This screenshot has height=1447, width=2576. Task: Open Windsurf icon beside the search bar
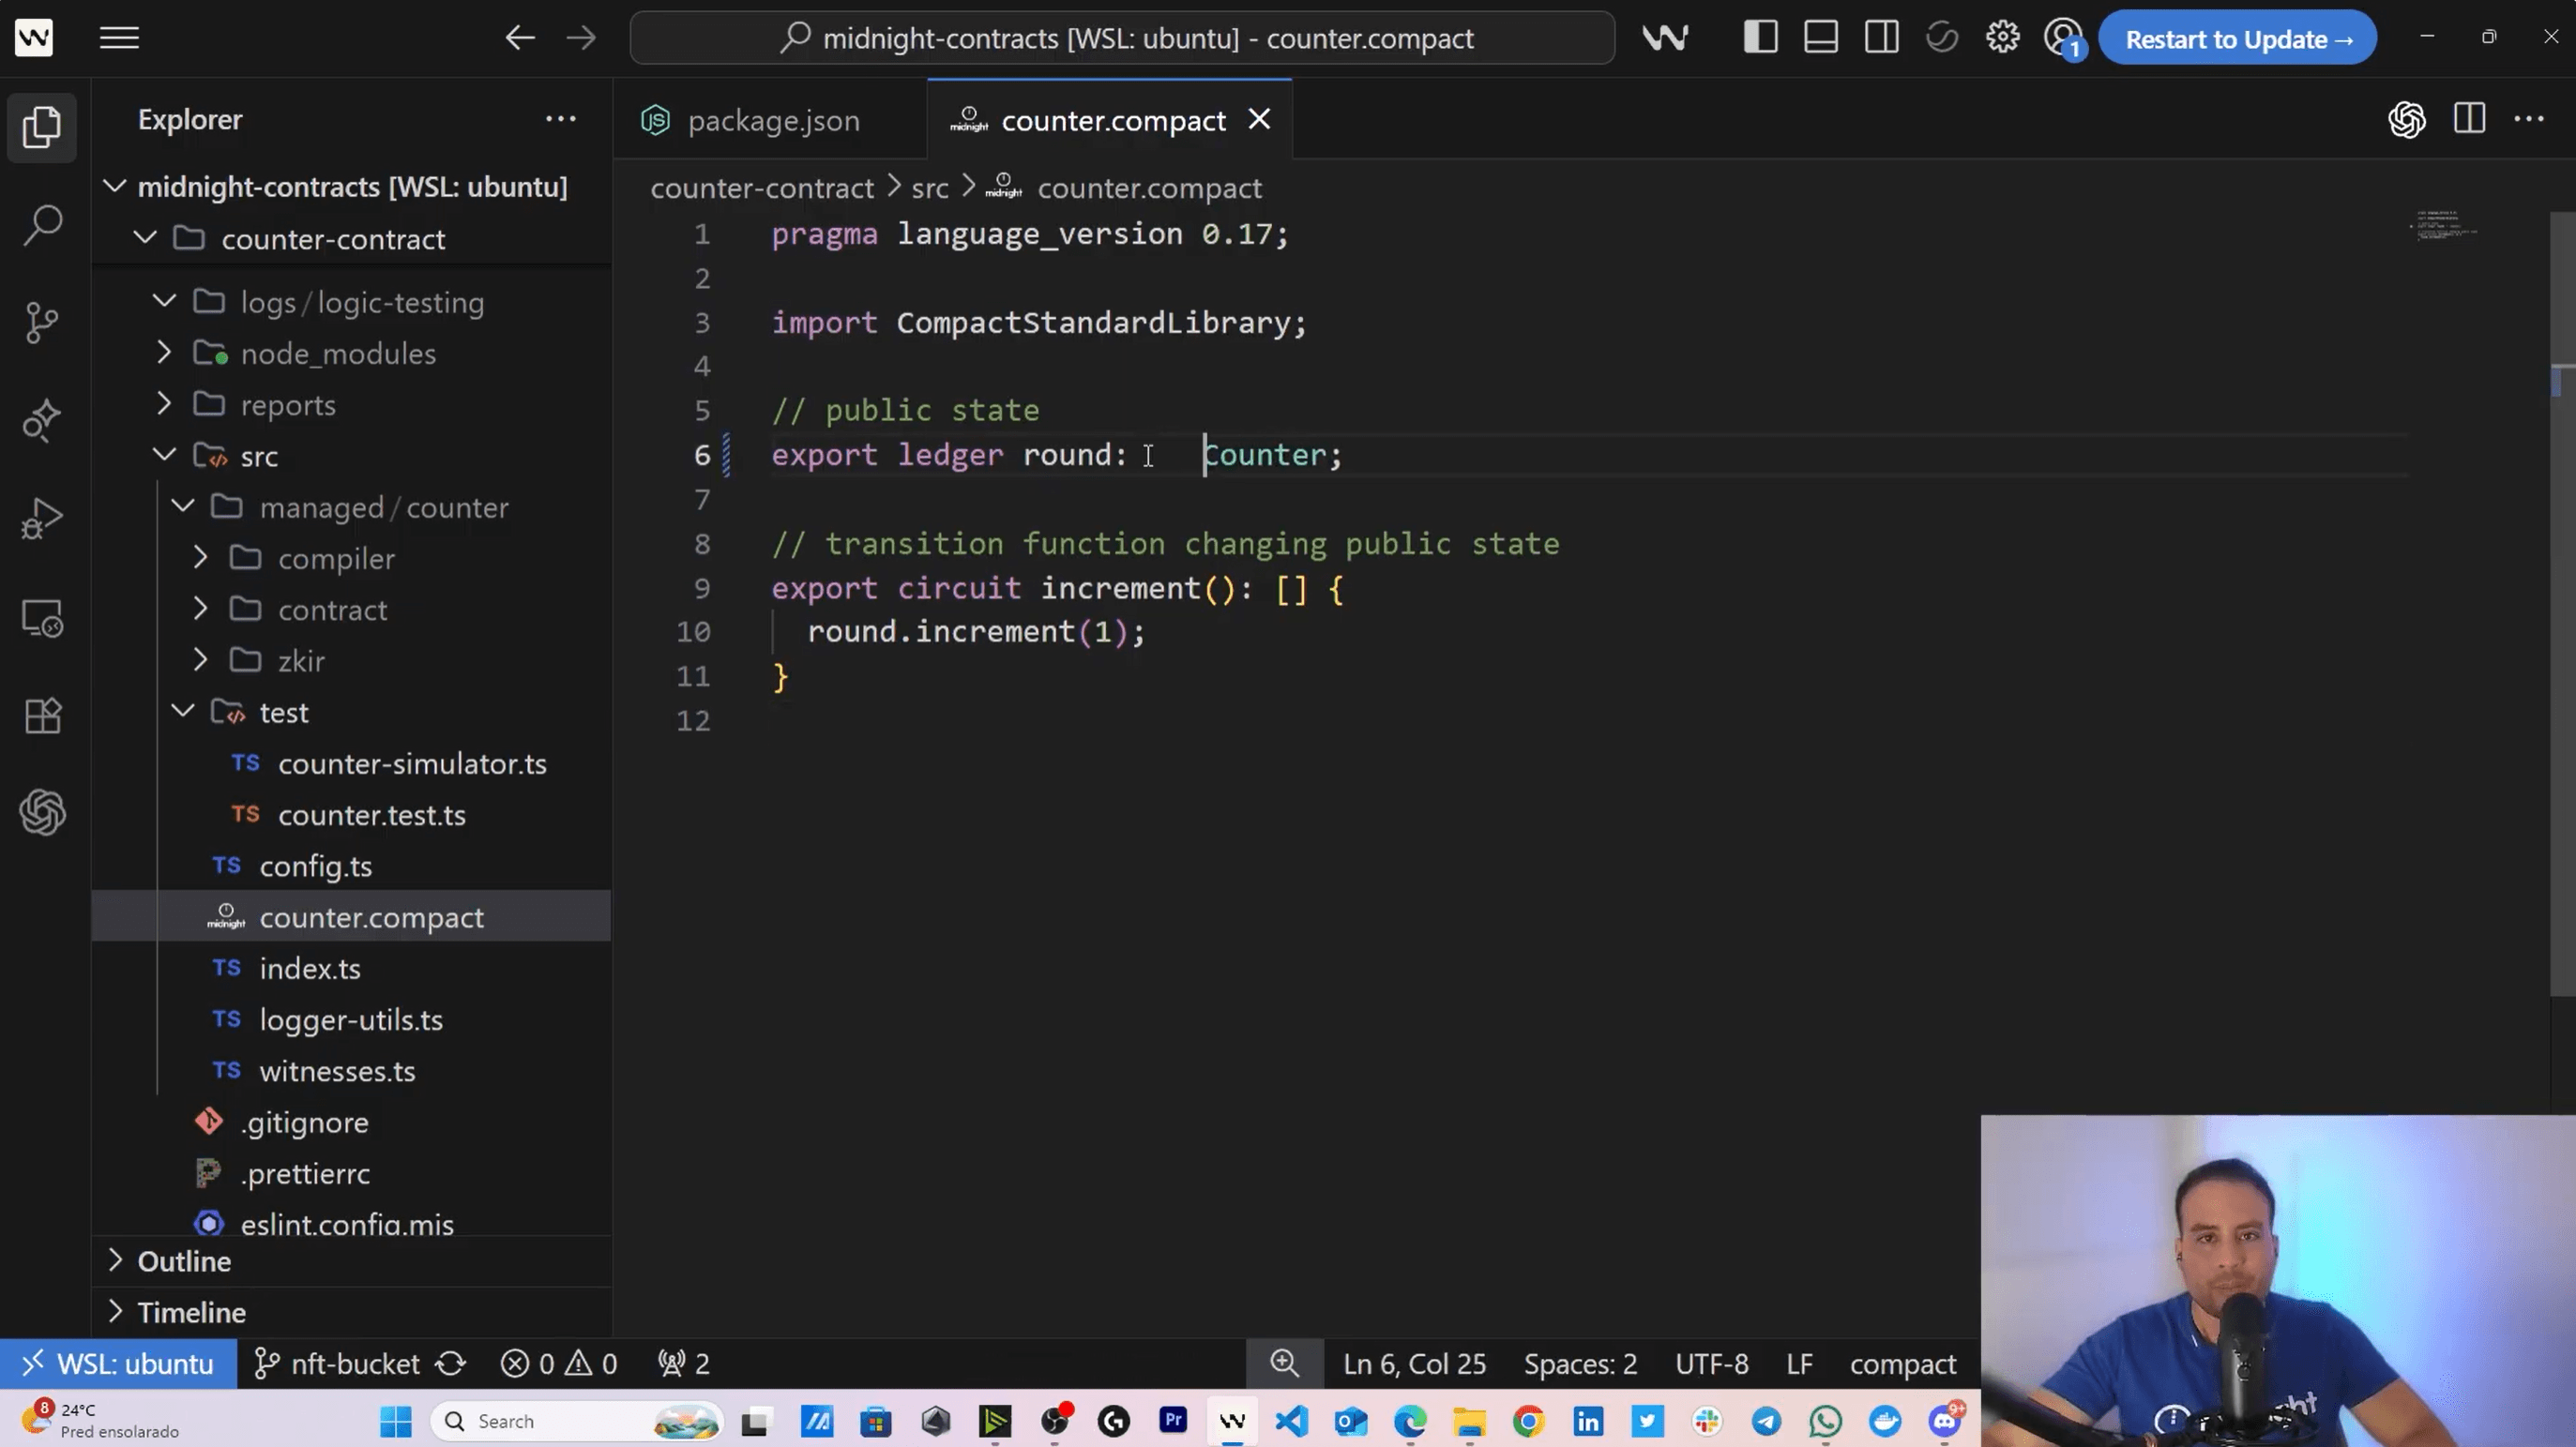point(1665,38)
